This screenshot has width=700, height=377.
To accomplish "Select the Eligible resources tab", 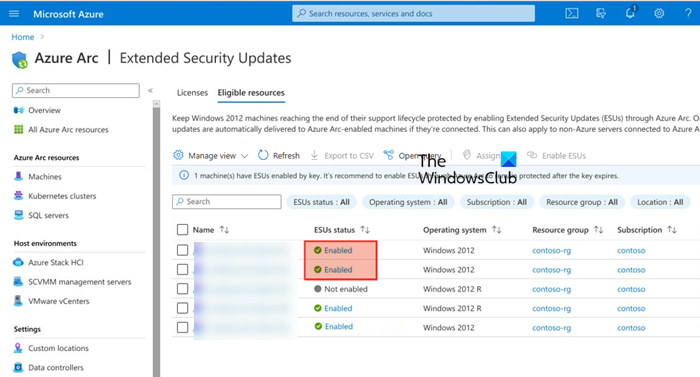I will tap(251, 92).
